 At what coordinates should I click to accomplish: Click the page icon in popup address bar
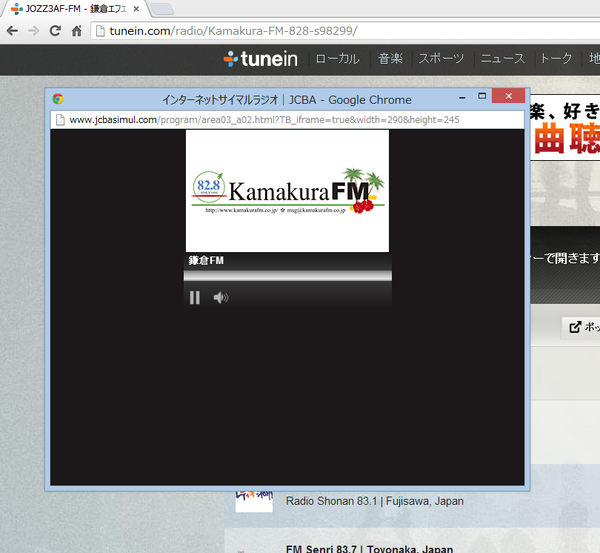(60, 120)
